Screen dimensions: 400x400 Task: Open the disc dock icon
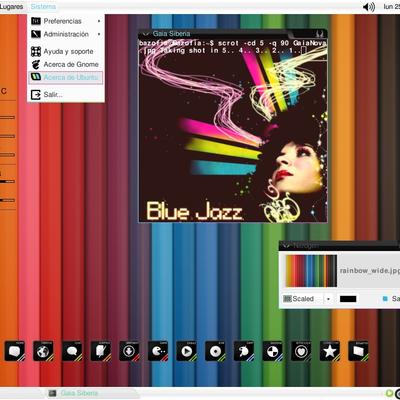click(215, 351)
